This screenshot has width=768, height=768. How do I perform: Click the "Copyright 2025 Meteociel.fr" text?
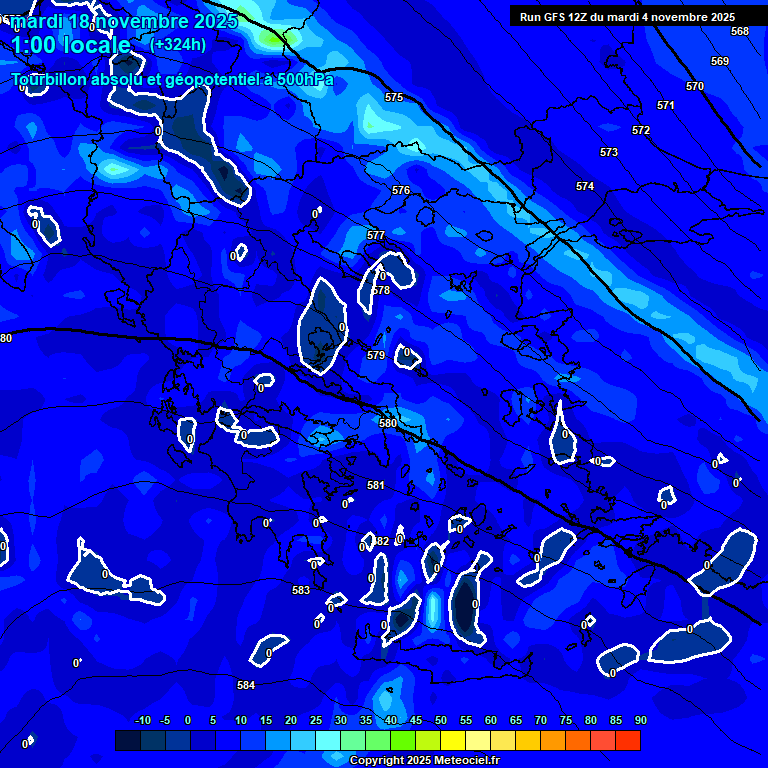pos(424,761)
